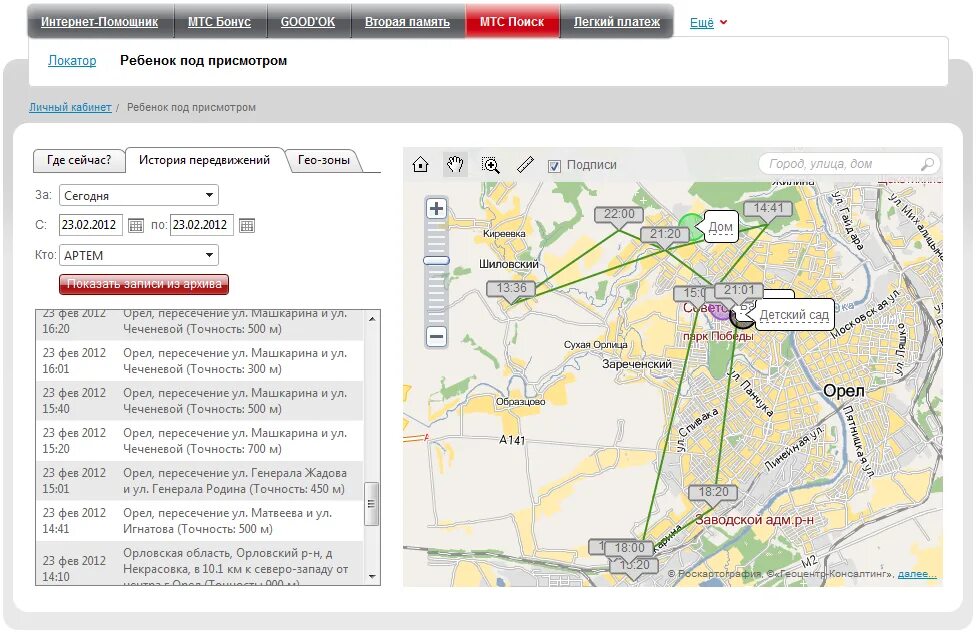
Task: Click the далее link on map
Action: 917,574
